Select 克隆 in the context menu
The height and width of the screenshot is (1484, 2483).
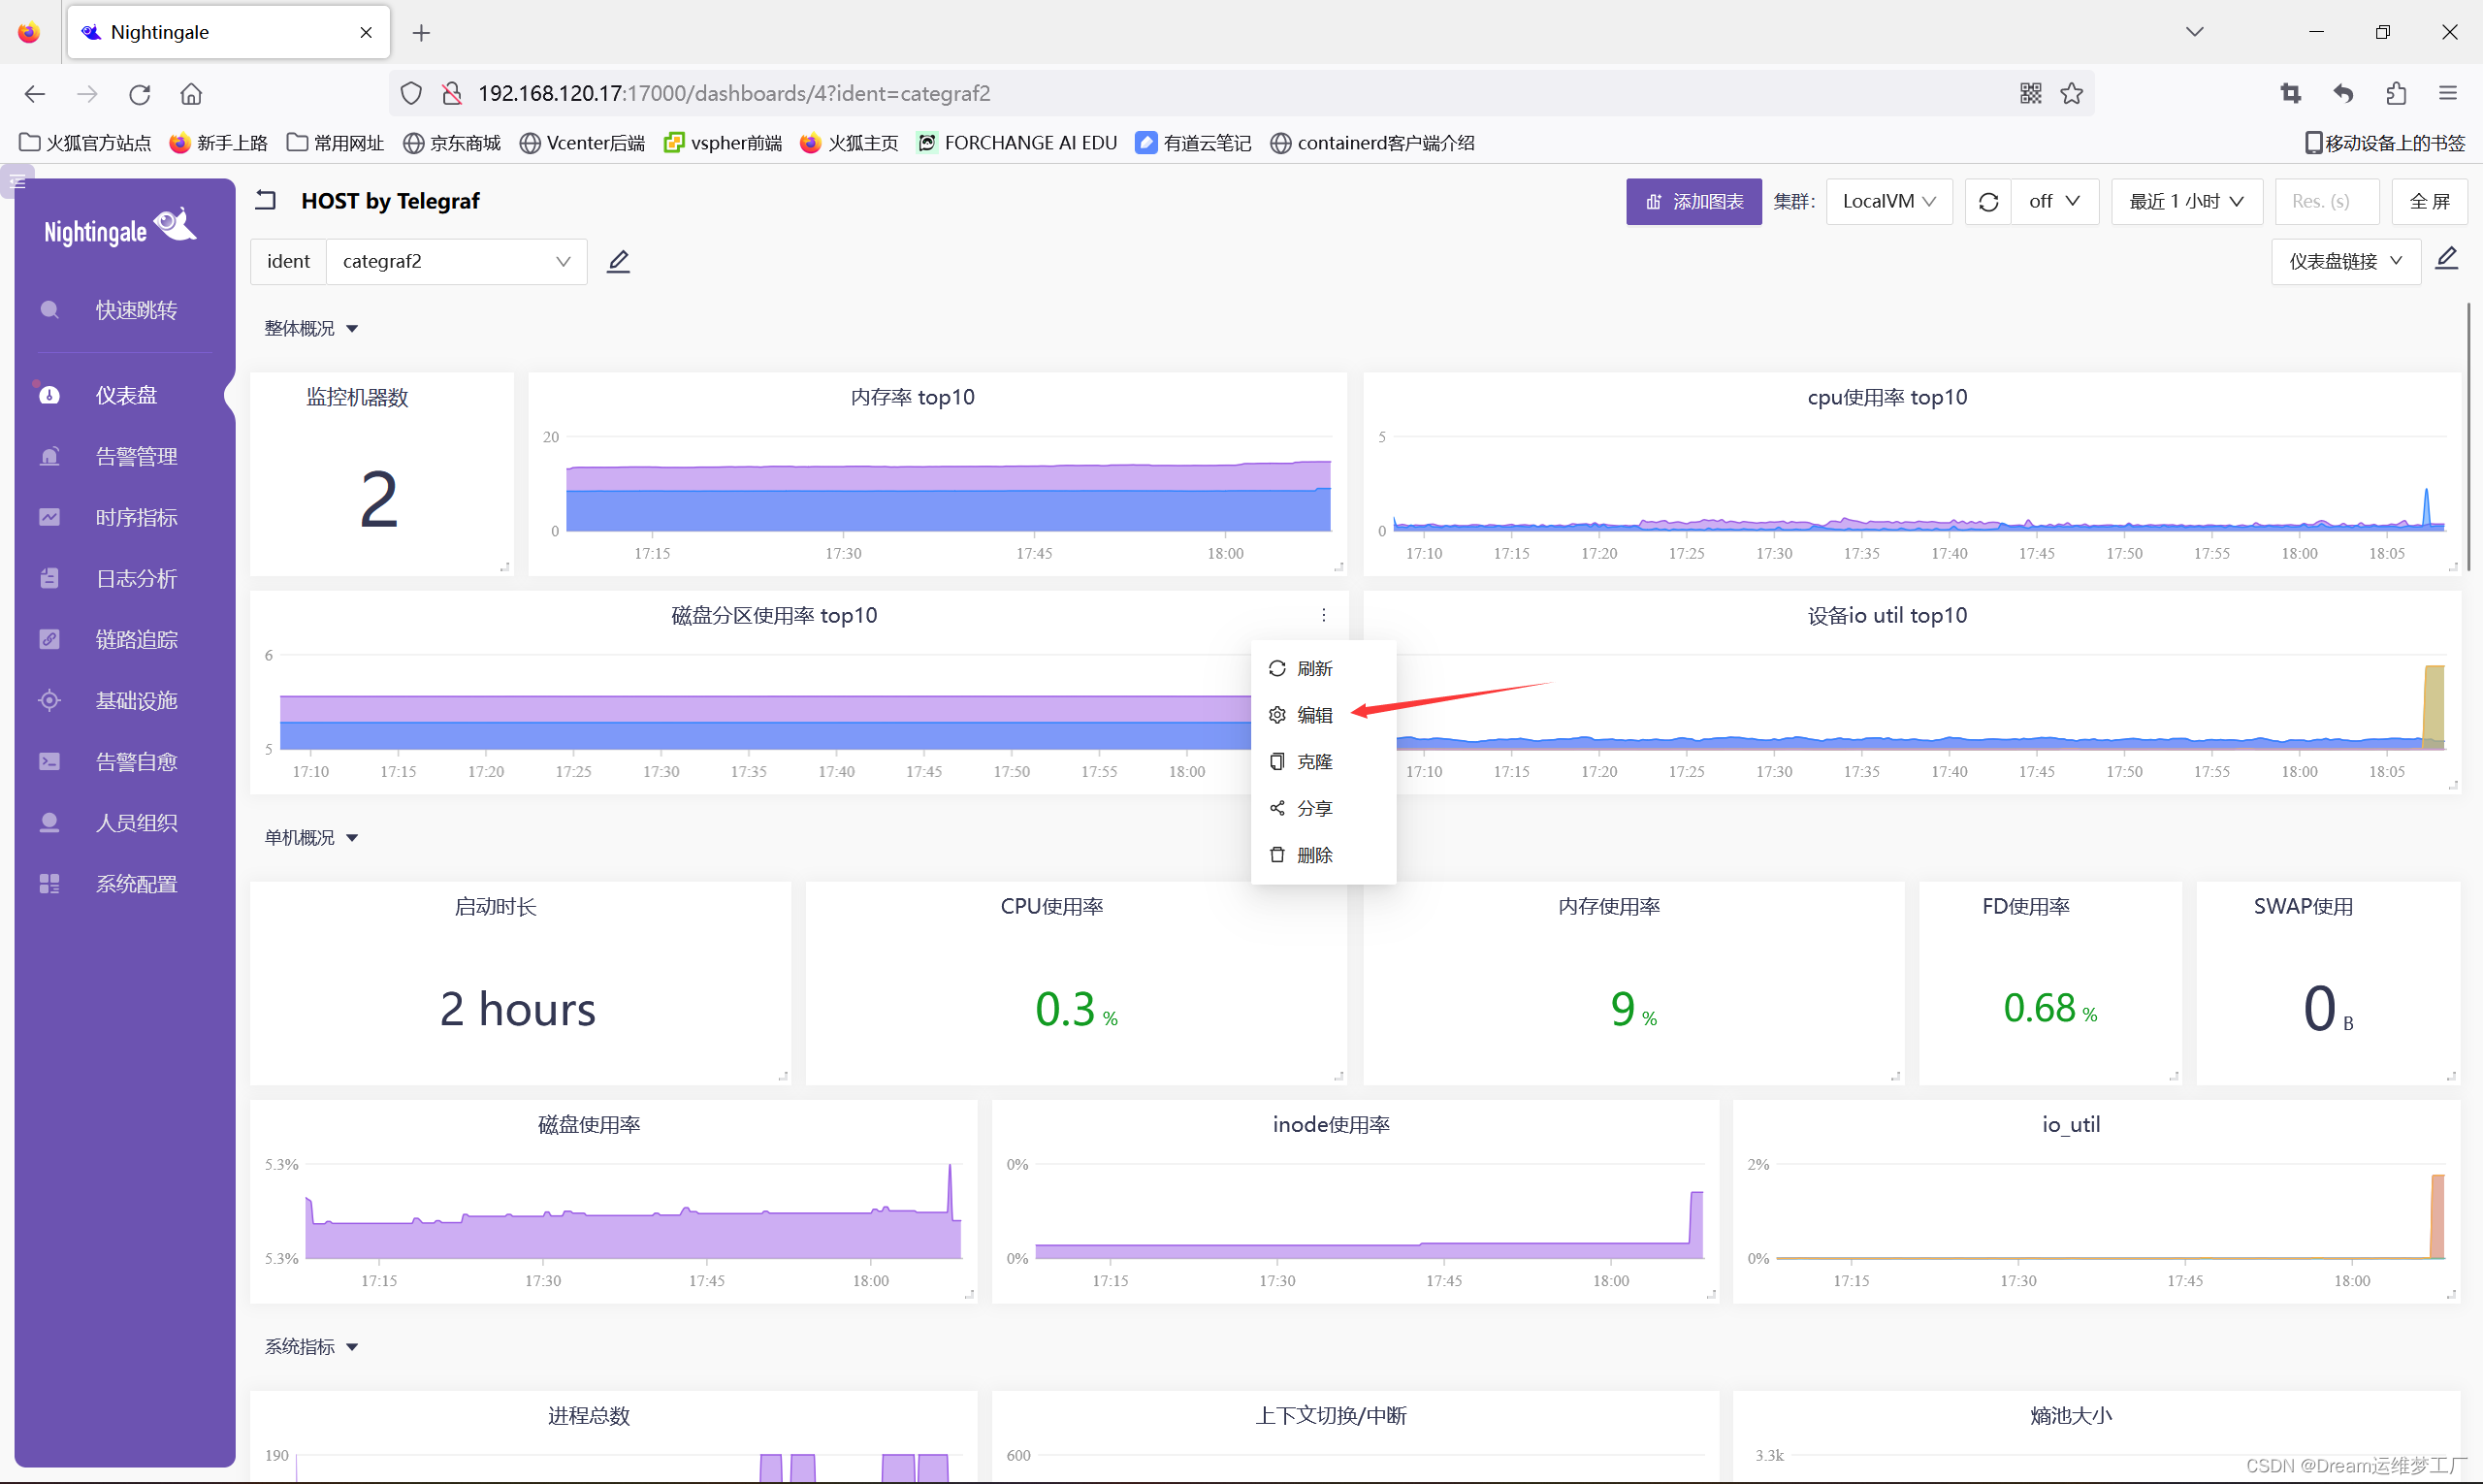click(x=1313, y=762)
